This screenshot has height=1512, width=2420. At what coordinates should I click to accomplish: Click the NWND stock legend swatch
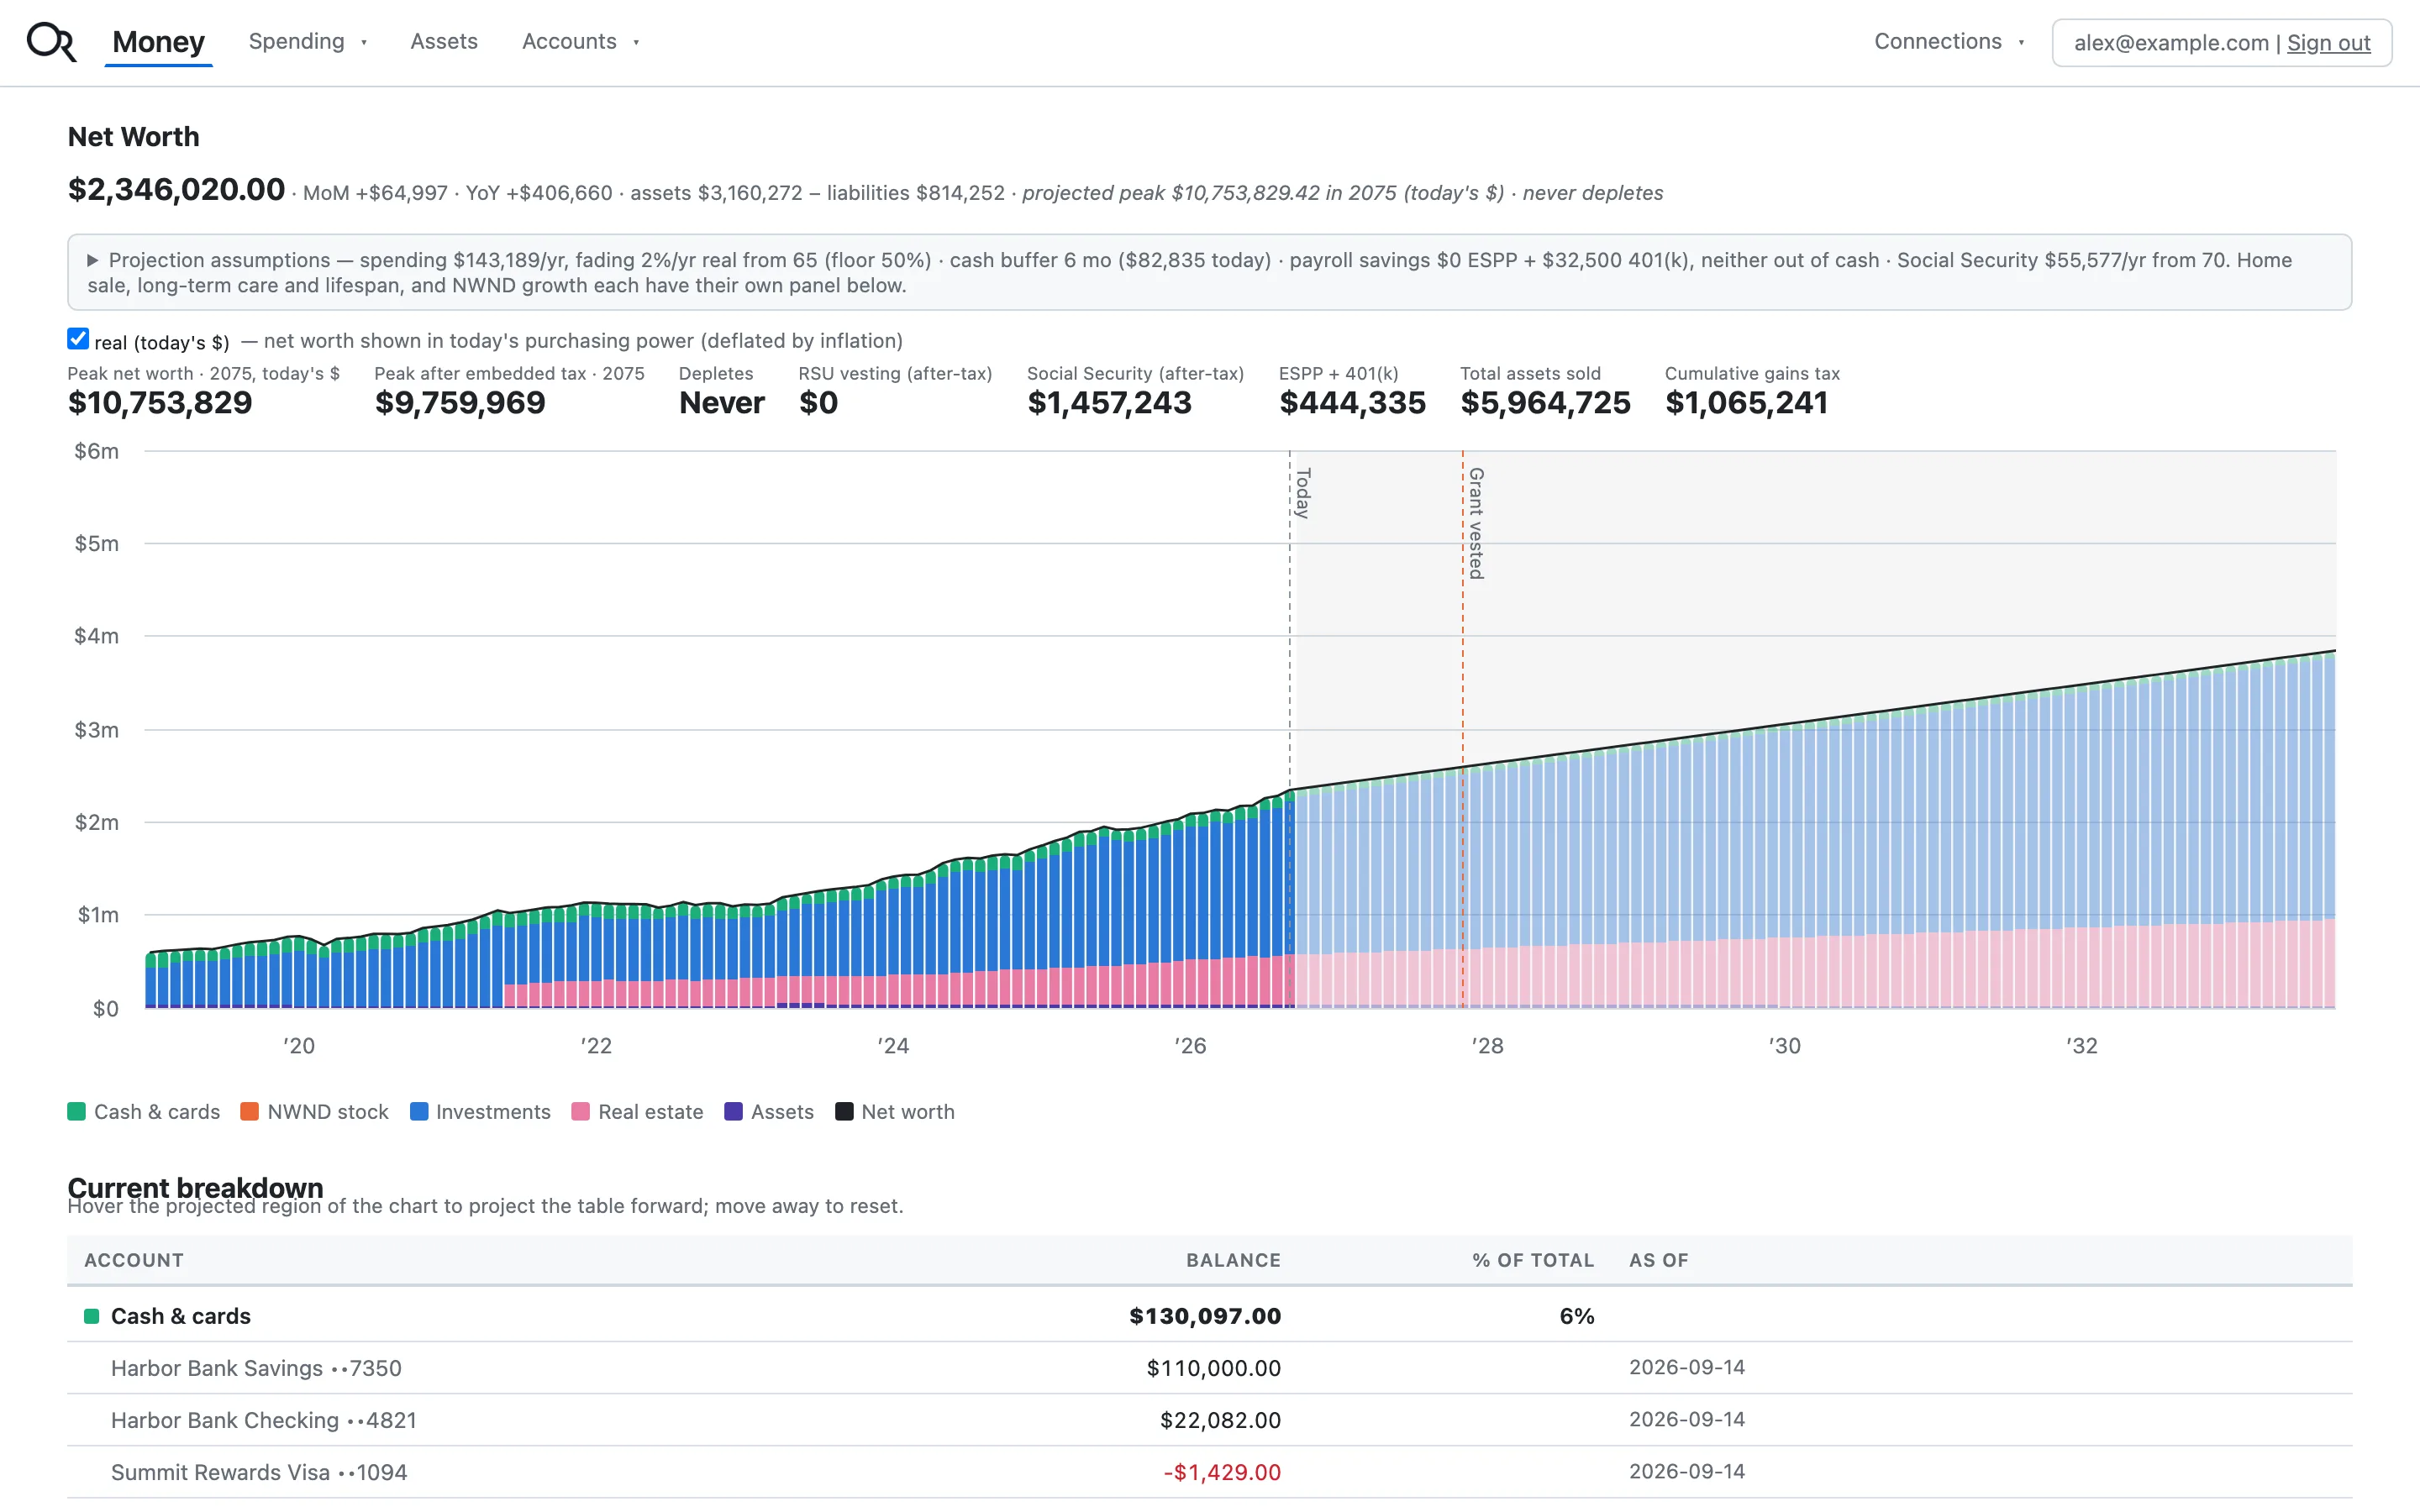249,1111
